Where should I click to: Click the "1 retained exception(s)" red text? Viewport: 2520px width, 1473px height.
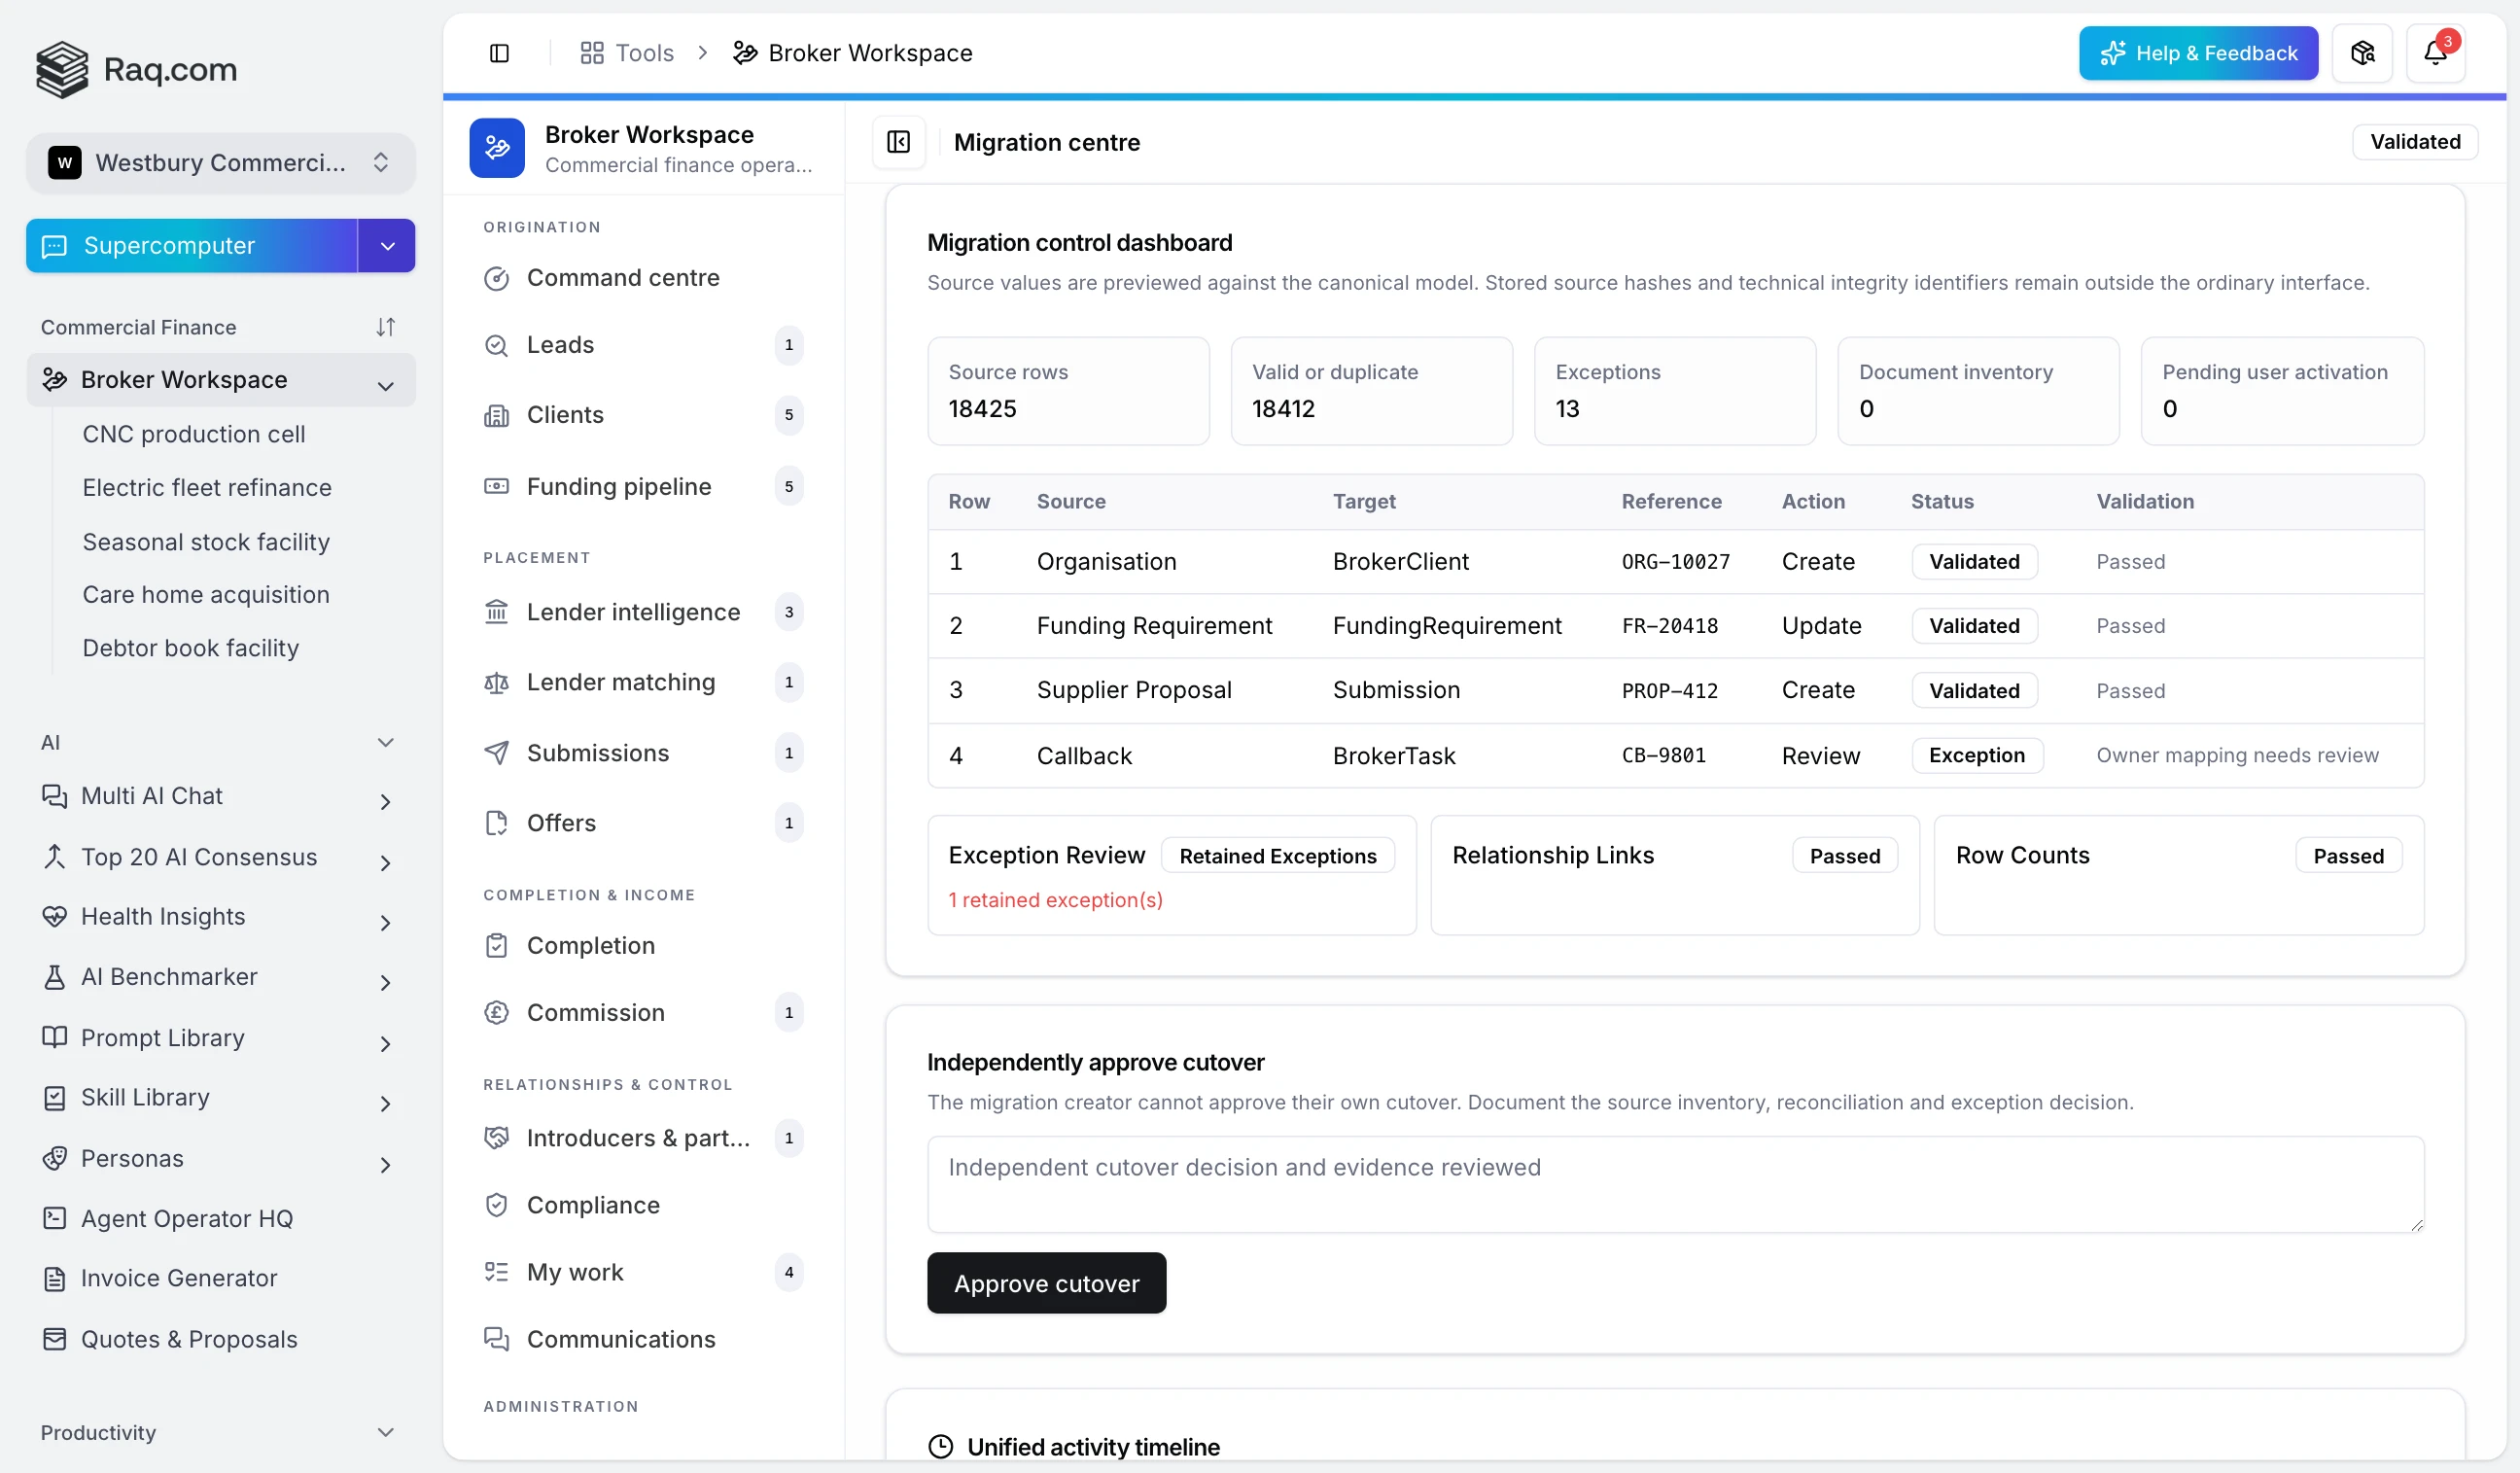1055,900
